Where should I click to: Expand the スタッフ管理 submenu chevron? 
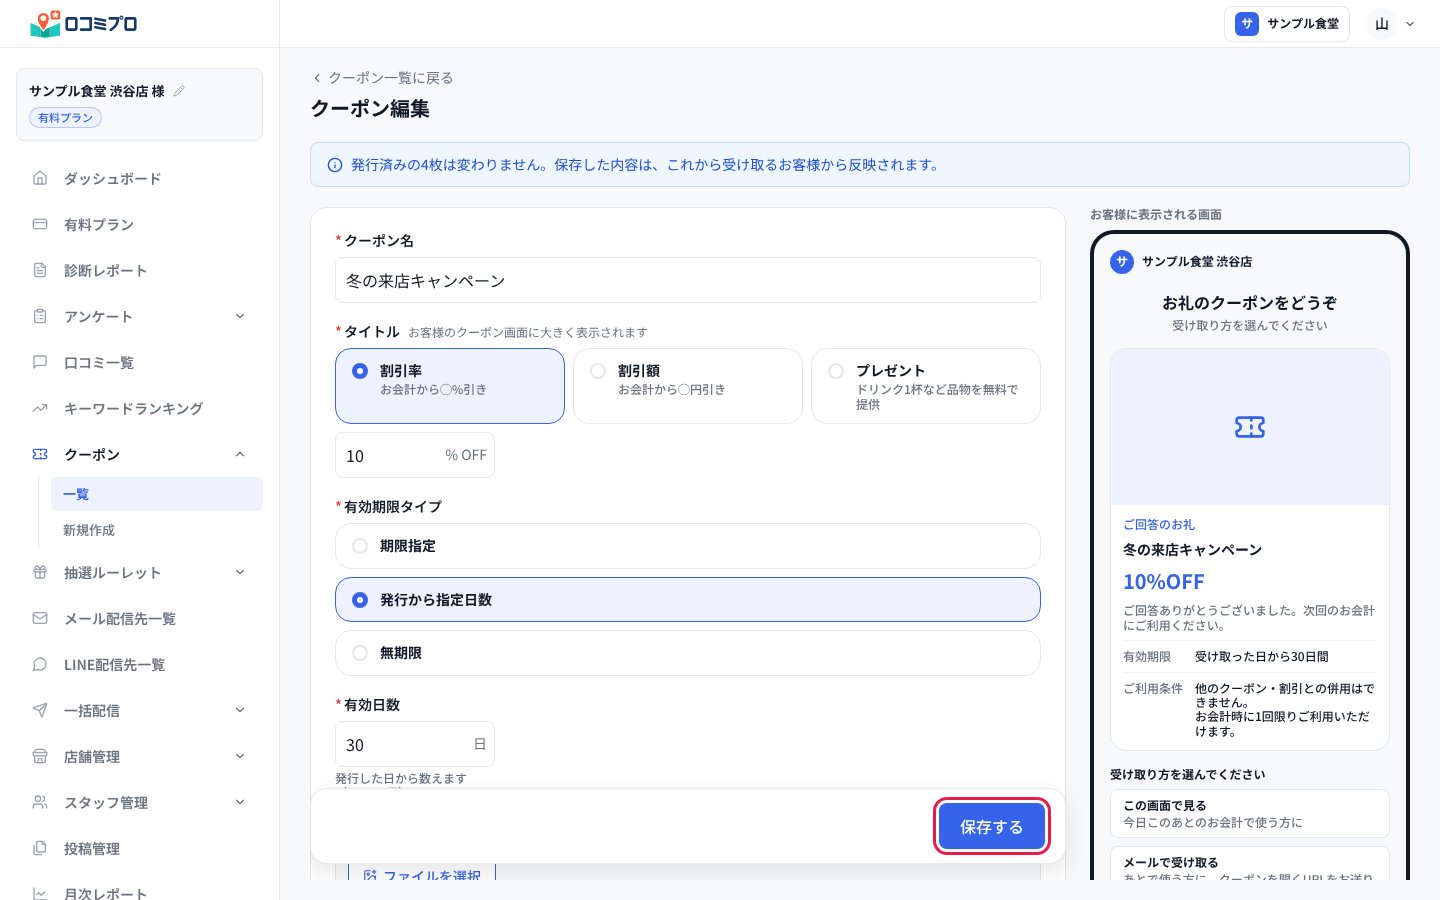tap(240, 802)
